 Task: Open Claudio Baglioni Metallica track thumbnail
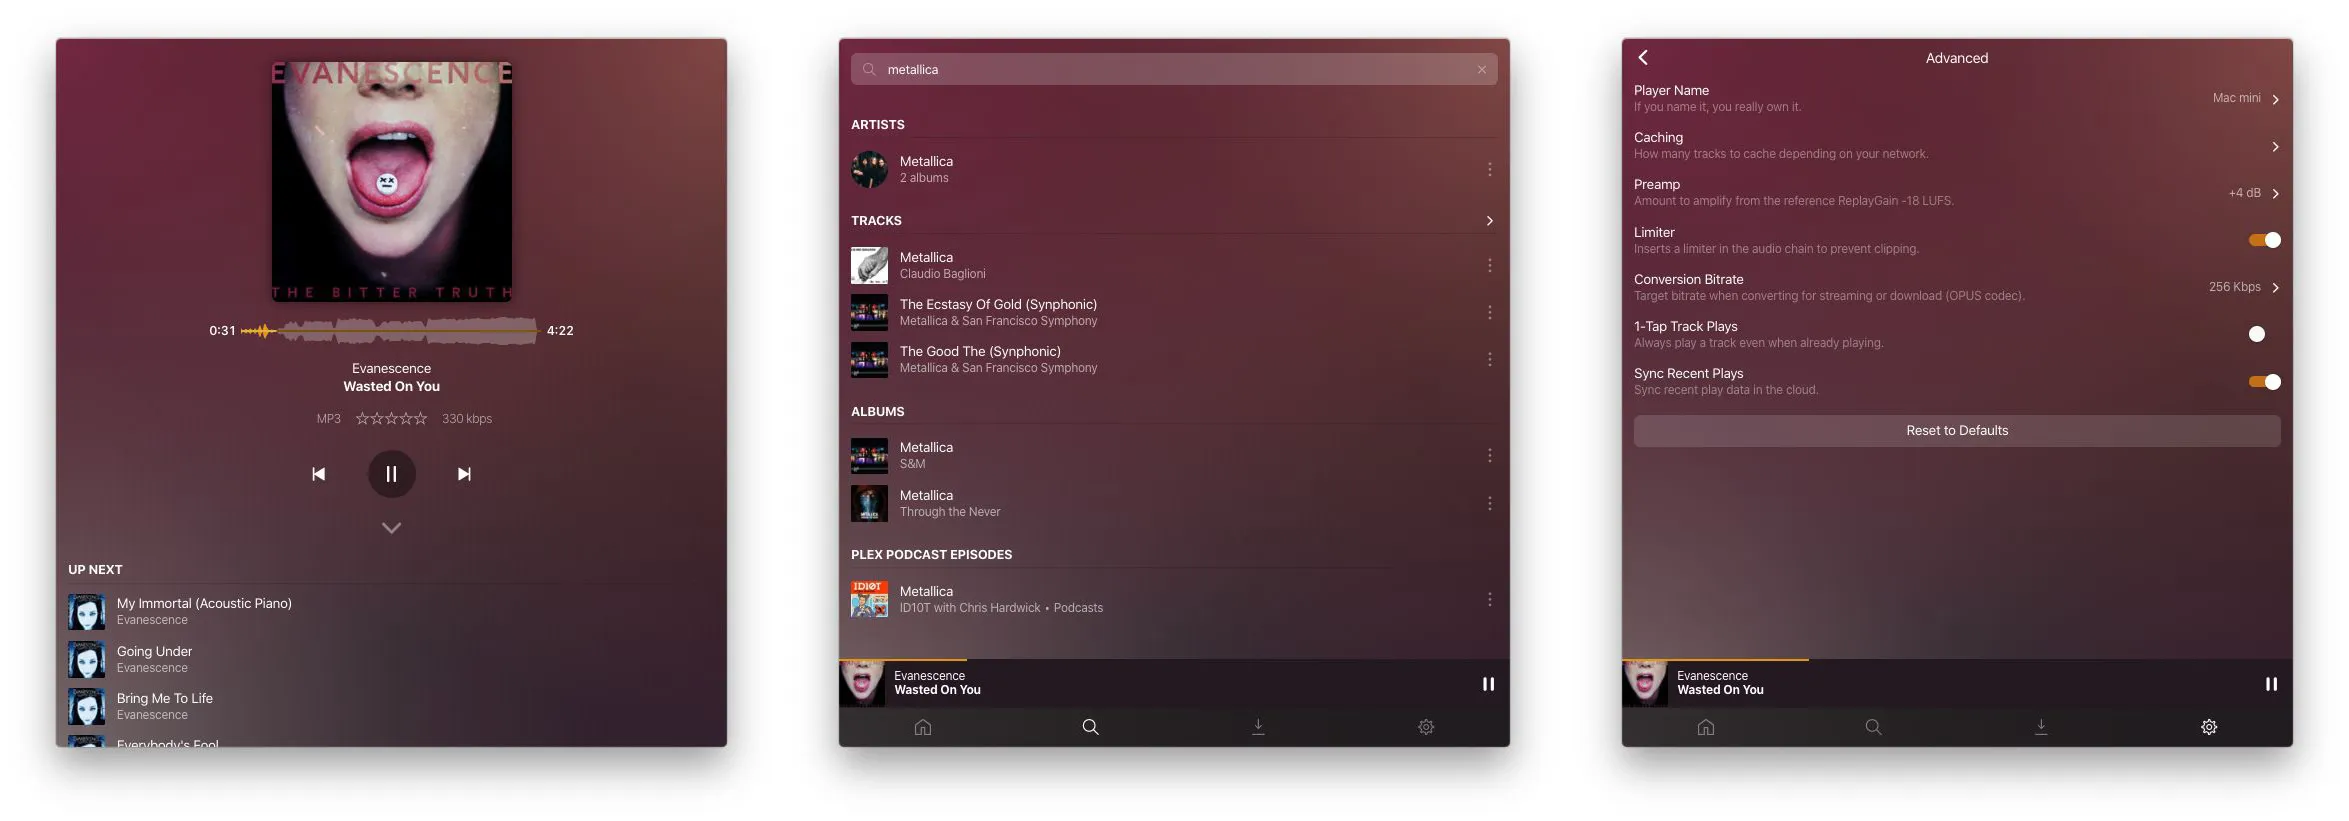click(x=869, y=265)
